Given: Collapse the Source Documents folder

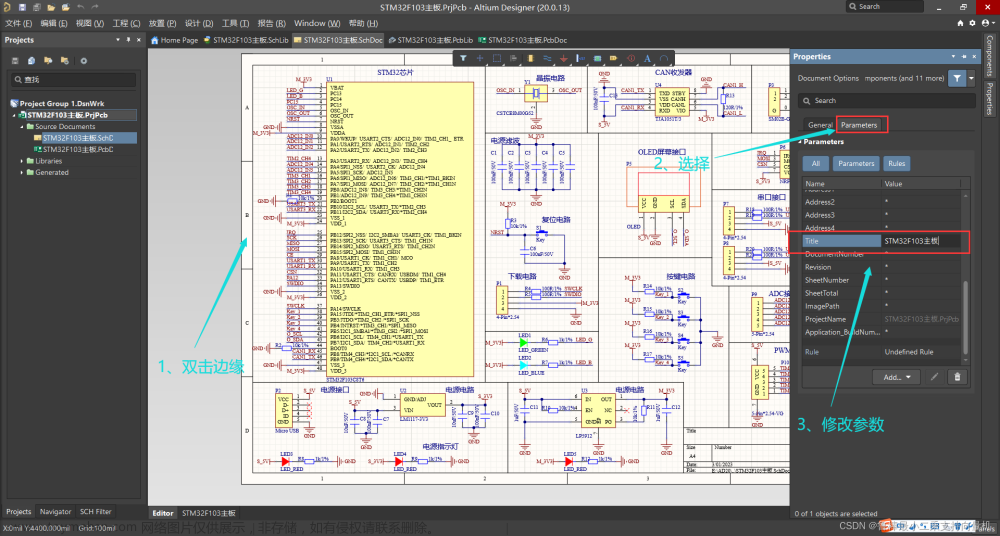Looking at the screenshot, I should coord(22,127).
